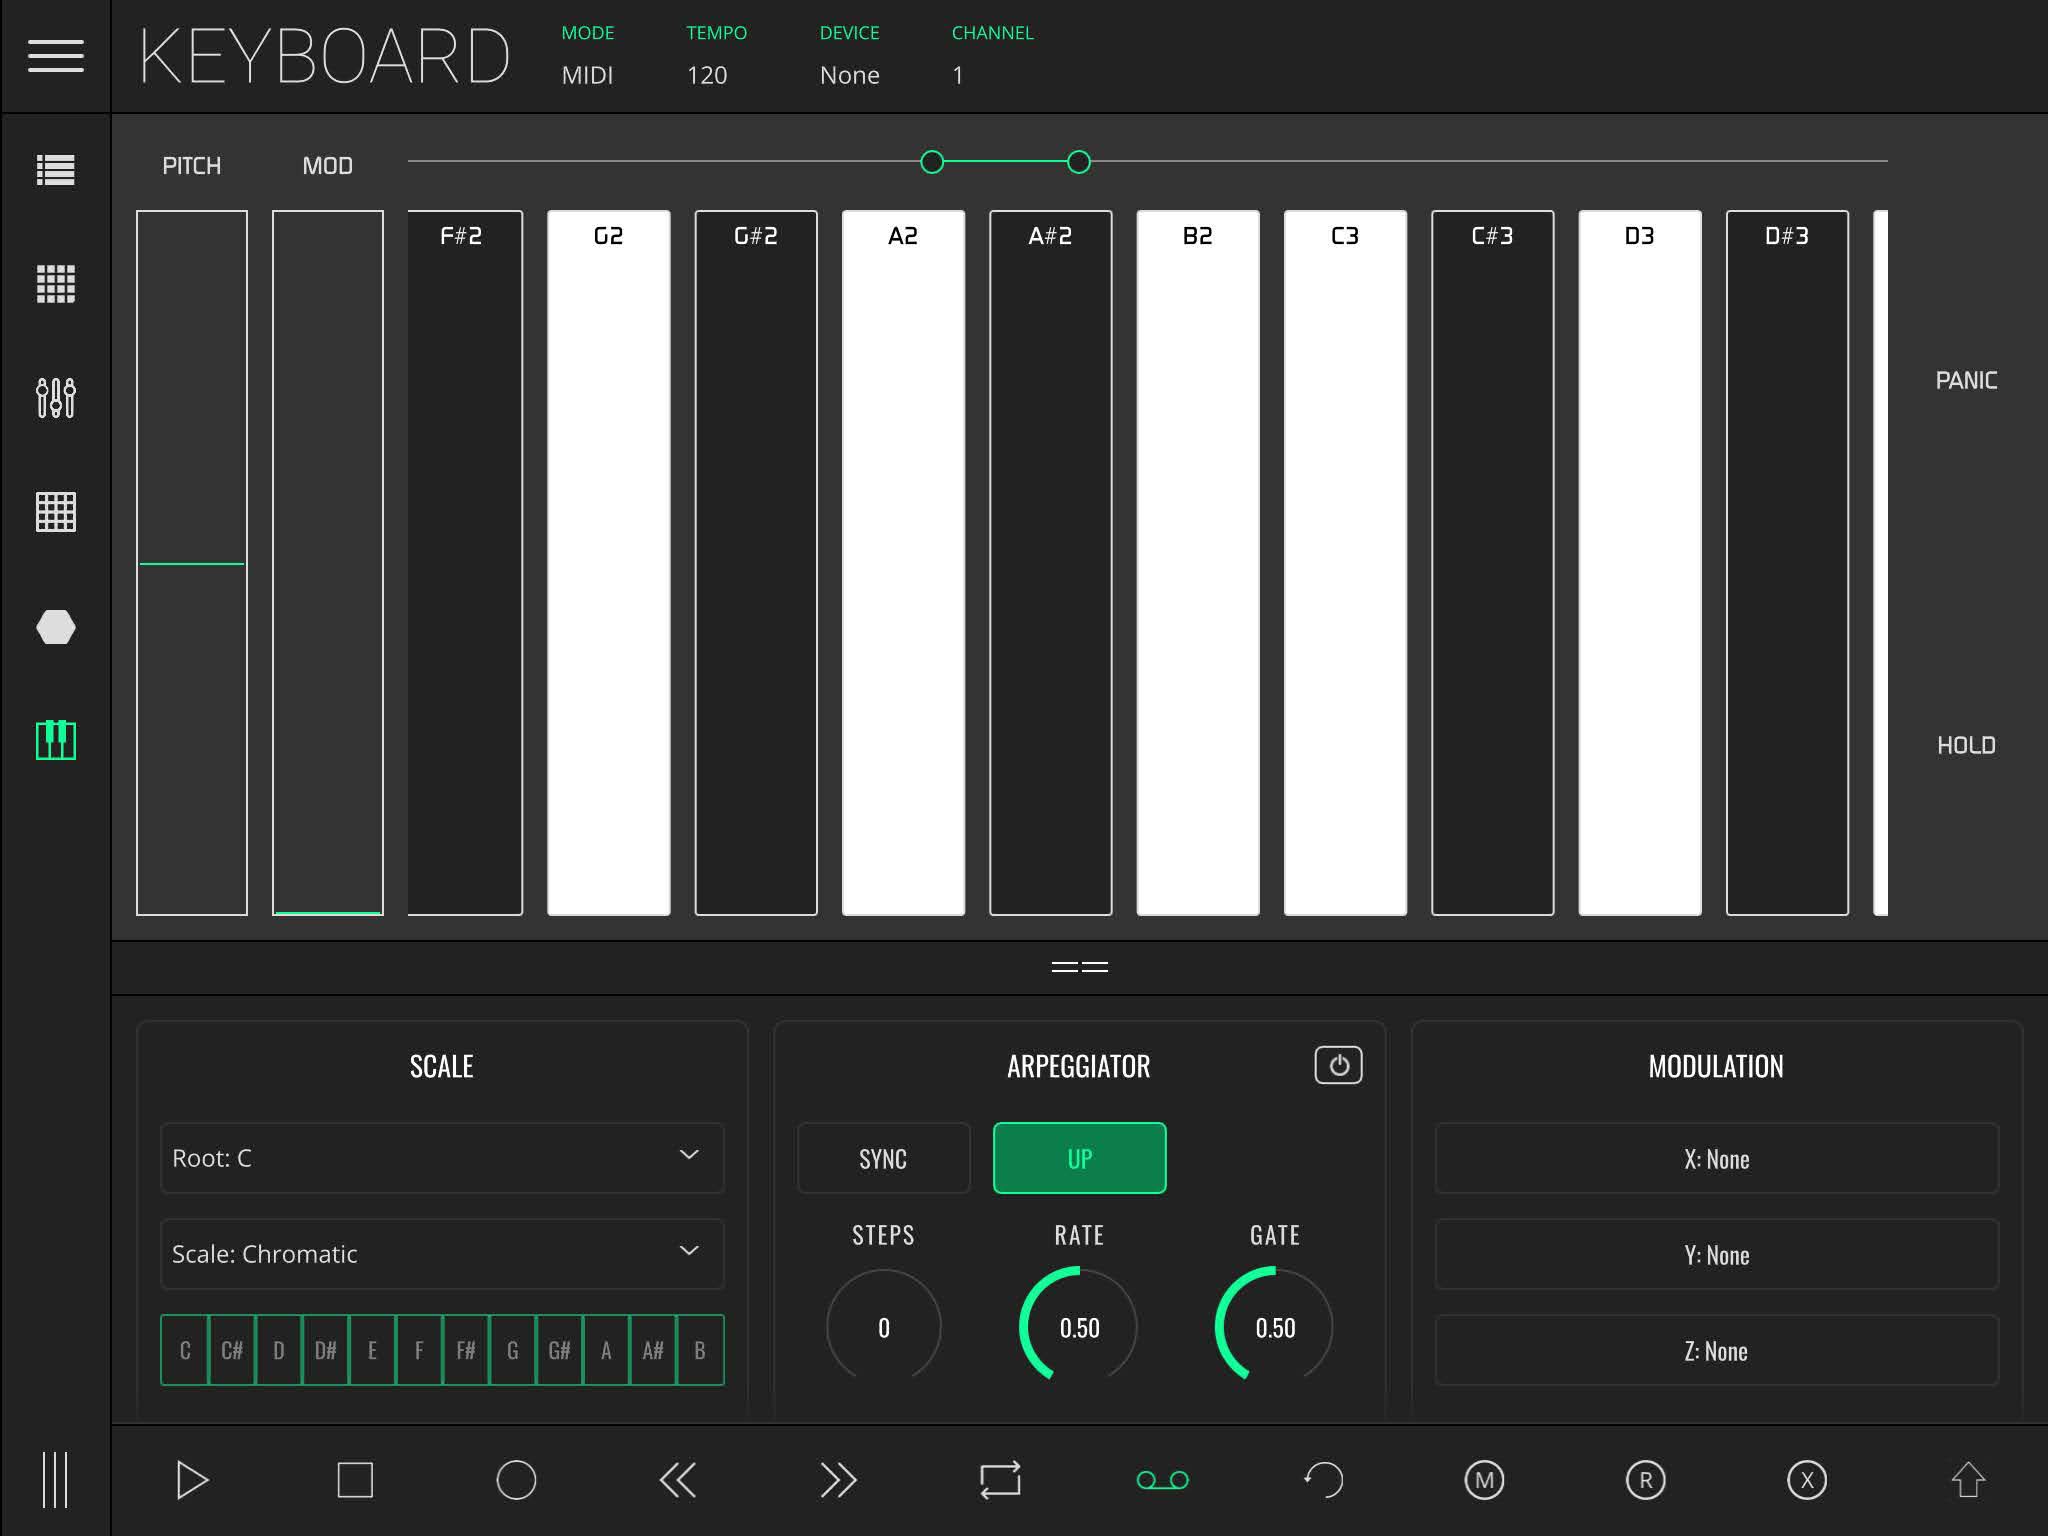Open the mixer faders view
The width and height of the screenshot is (2048, 1536).
click(x=55, y=398)
